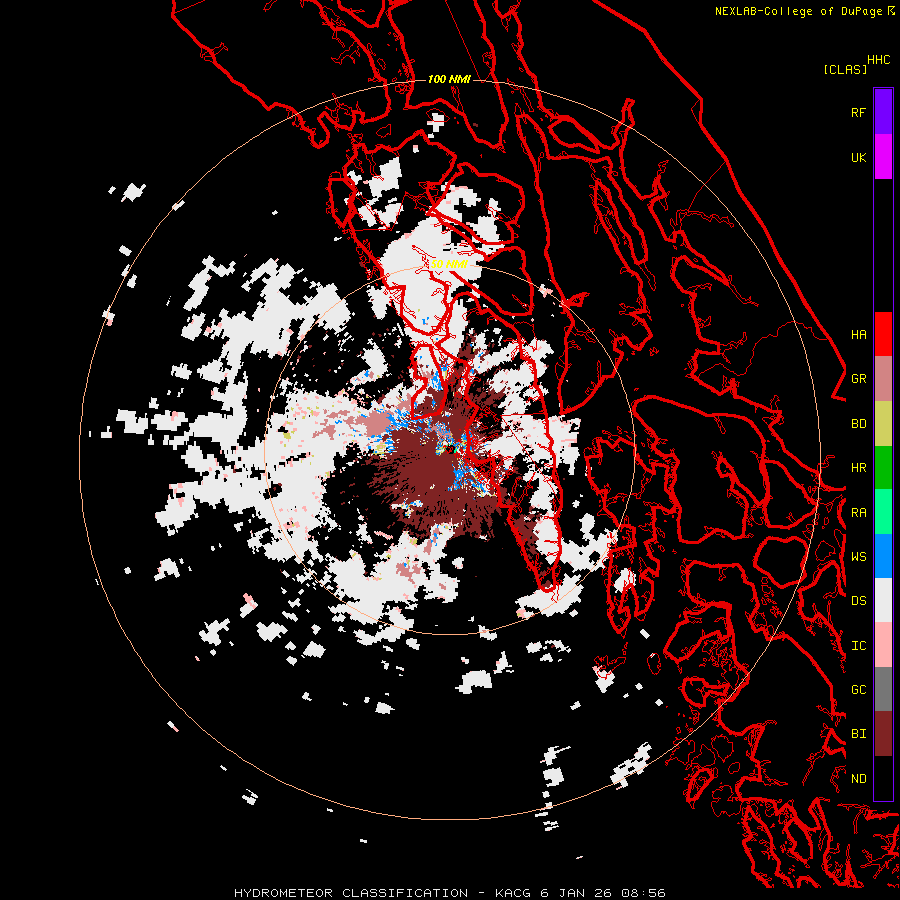Click the BI legend label
Screen dimensions: 900x900
[858, 734]
